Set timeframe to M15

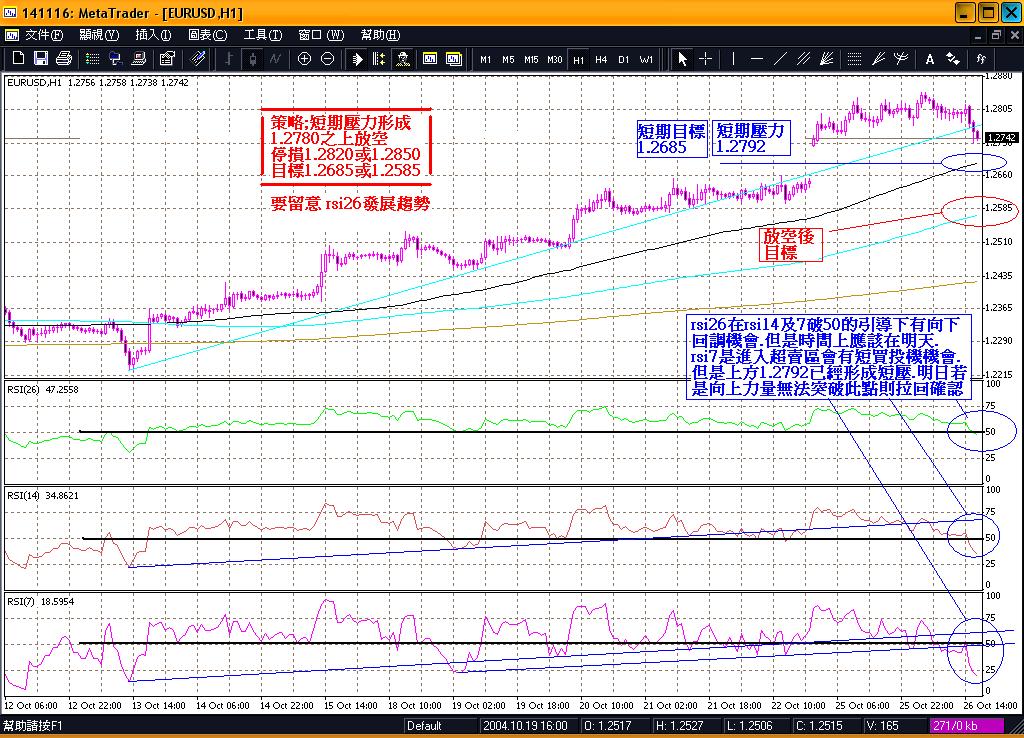click(x=531, y=59)
